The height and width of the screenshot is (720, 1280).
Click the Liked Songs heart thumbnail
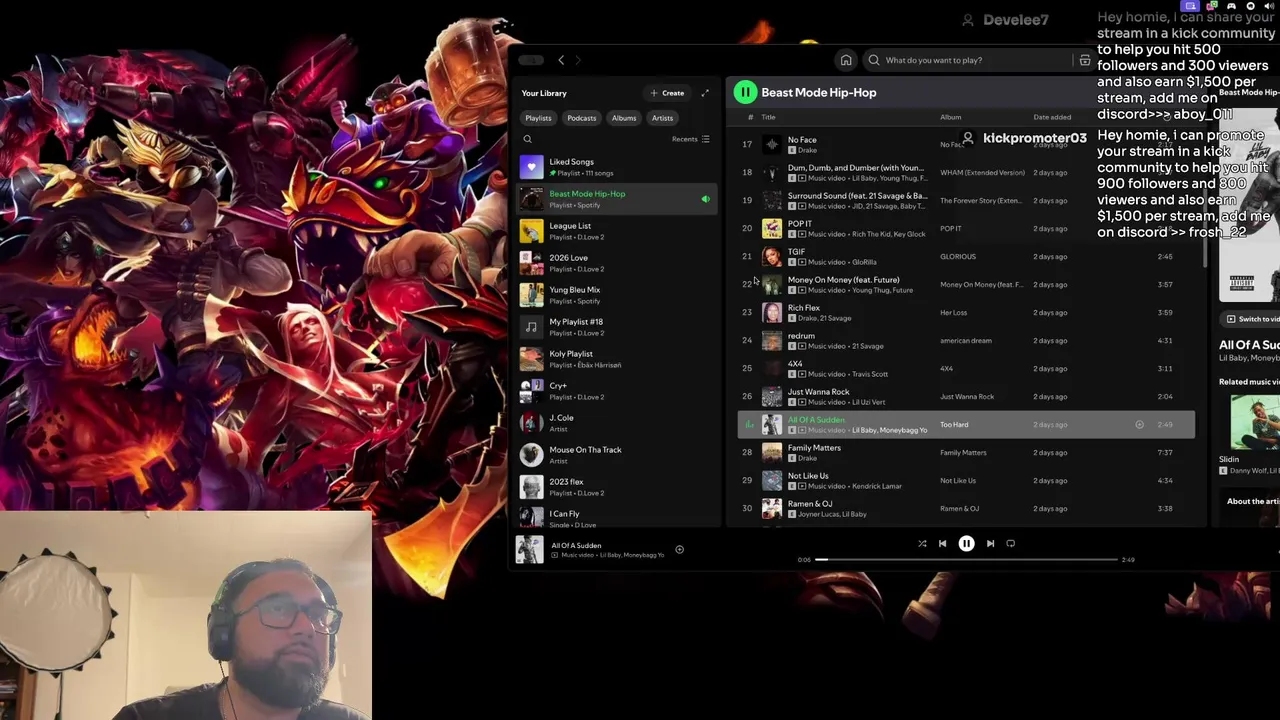pos(532,167)
